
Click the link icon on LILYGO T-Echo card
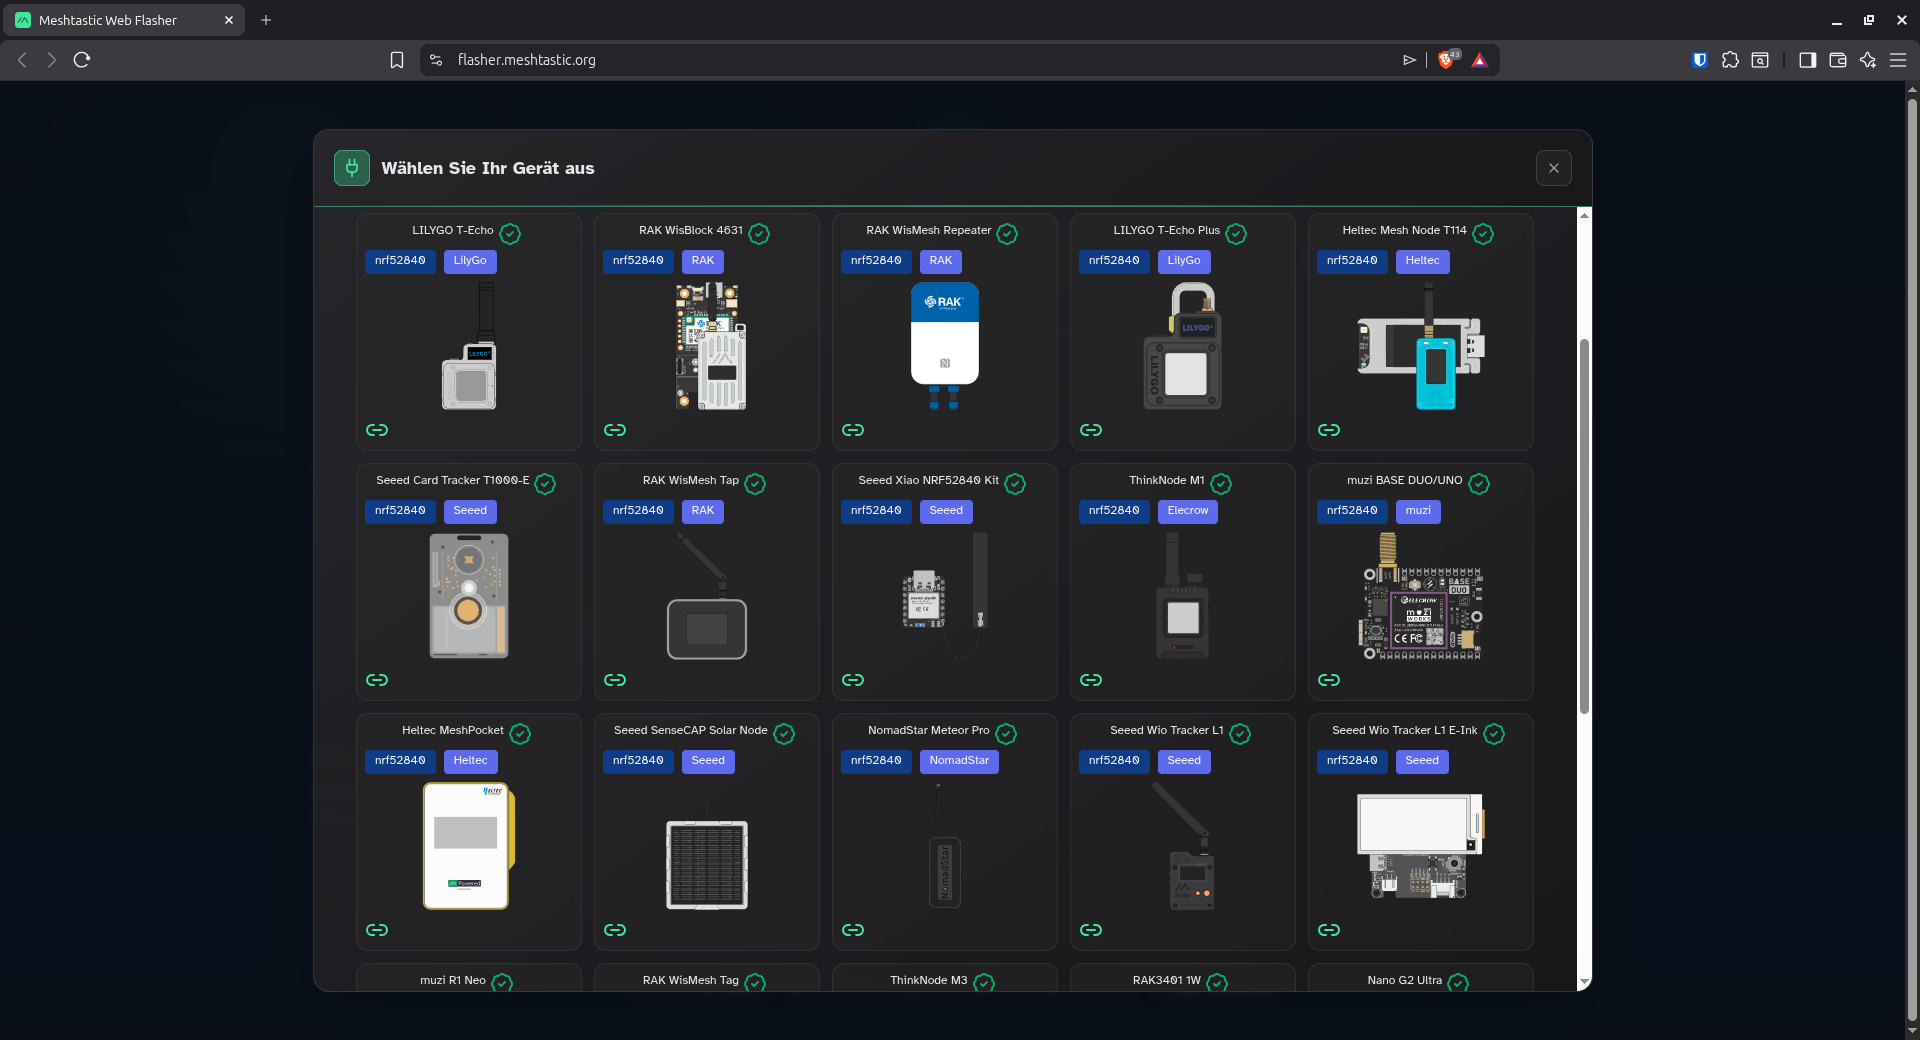377,430
